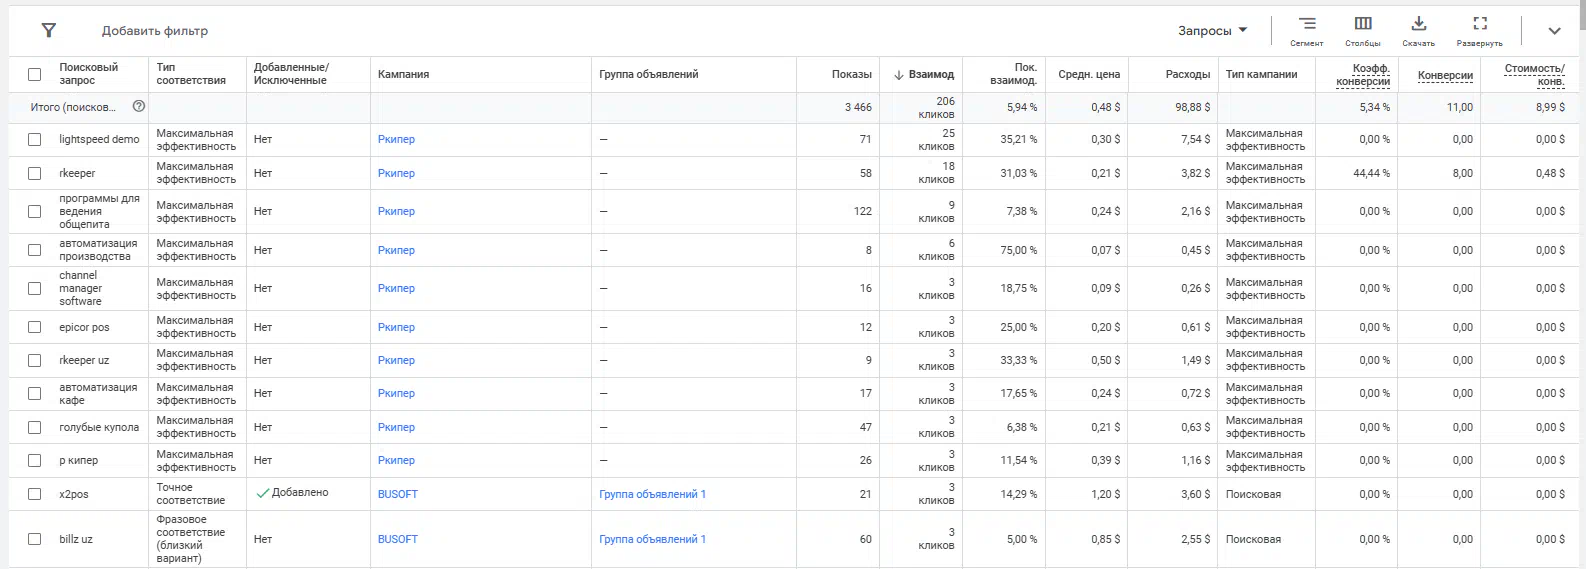1586x569 pixels.
Task: Check the box for lightspeed demo
Action: [35, 140]
